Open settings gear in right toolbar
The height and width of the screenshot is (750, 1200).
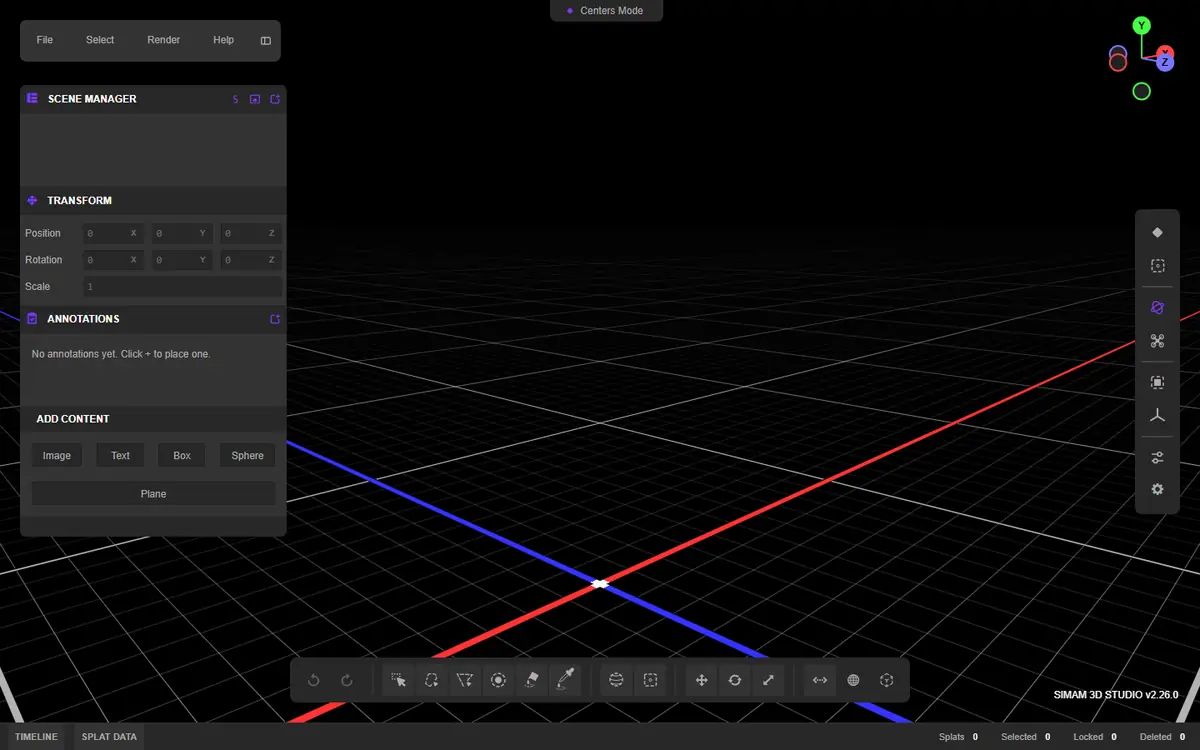pyautogui.click(x=1157, y=490)
